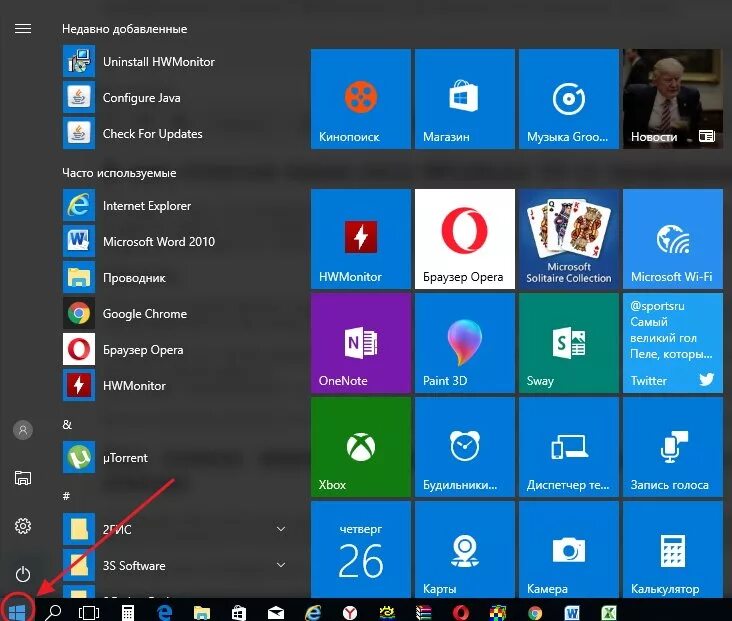This screenshot has height=621, width=732.
Task: Open the Кинопоиск tile
Action: point(361,99)
